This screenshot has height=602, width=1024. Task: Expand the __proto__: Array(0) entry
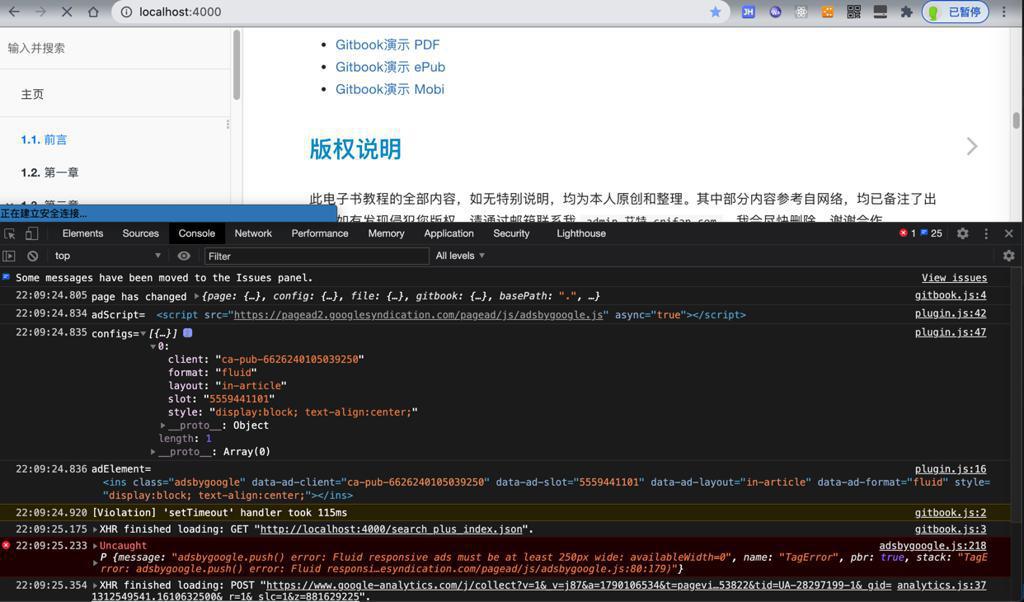(x=153, y=451)
